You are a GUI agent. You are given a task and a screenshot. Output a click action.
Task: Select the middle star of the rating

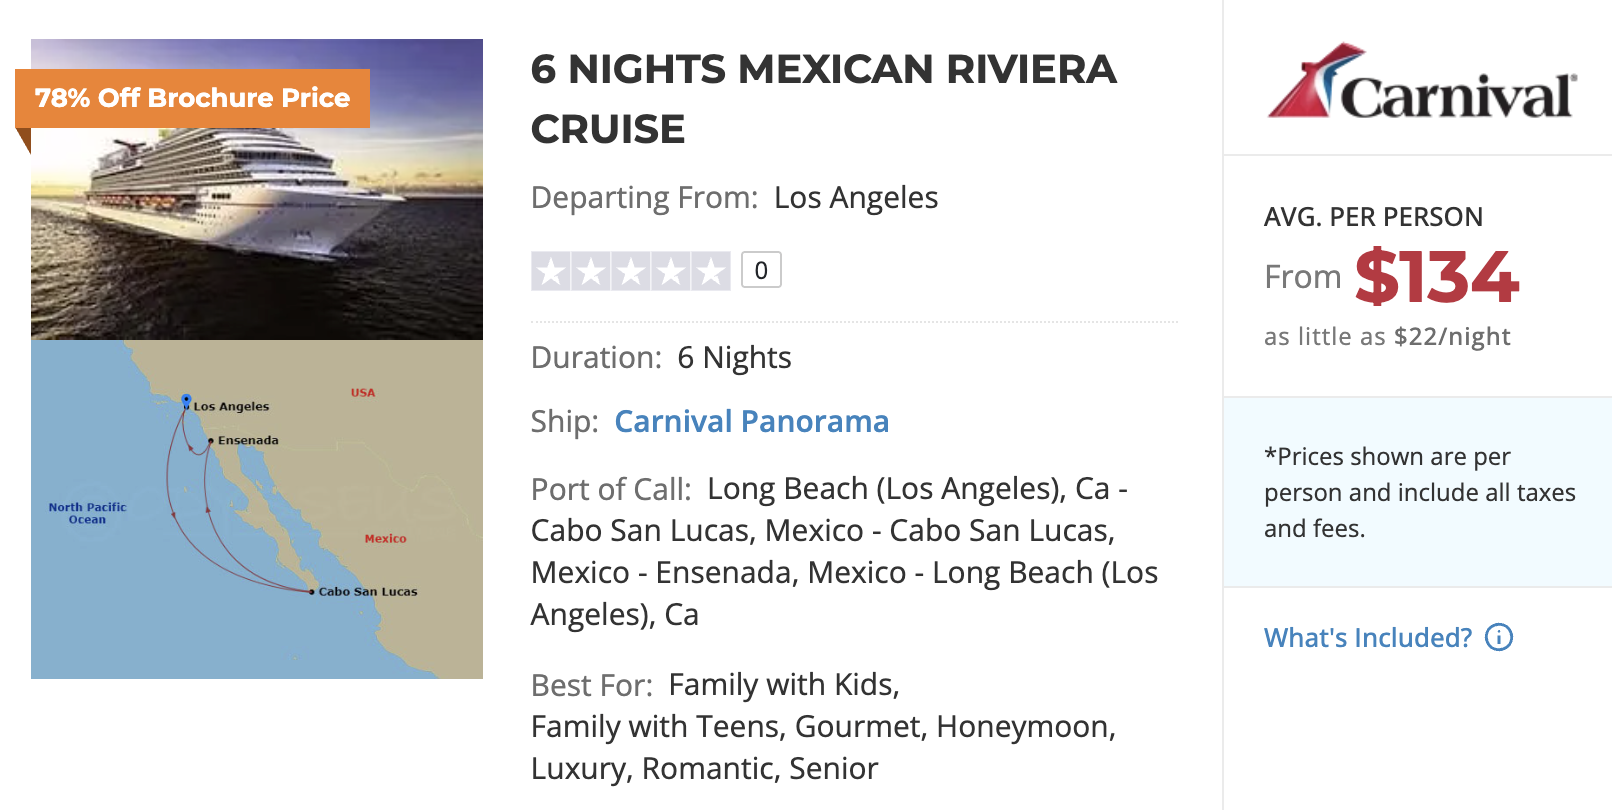coord(631,269)
